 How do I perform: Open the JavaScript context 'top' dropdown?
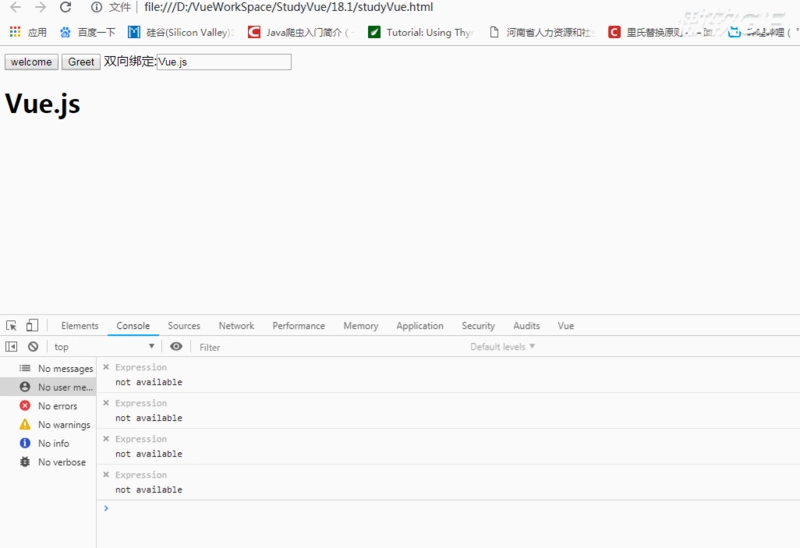pos(105,347)
